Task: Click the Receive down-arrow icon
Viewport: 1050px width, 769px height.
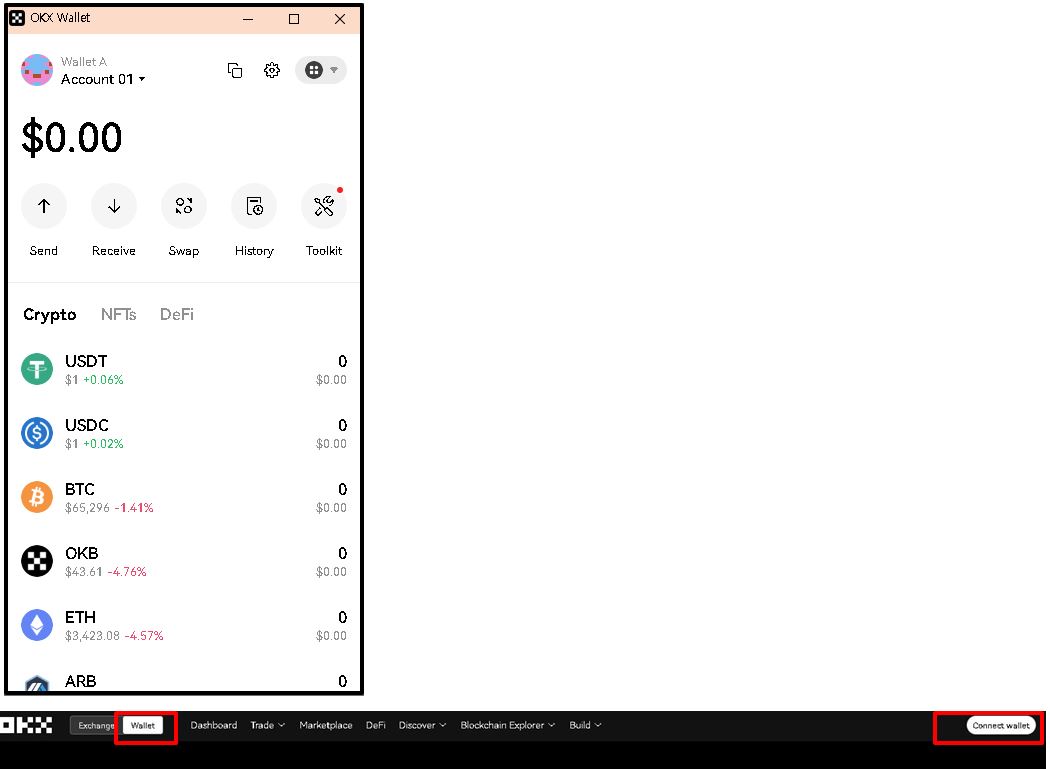Action: click(x=114, y=206)
